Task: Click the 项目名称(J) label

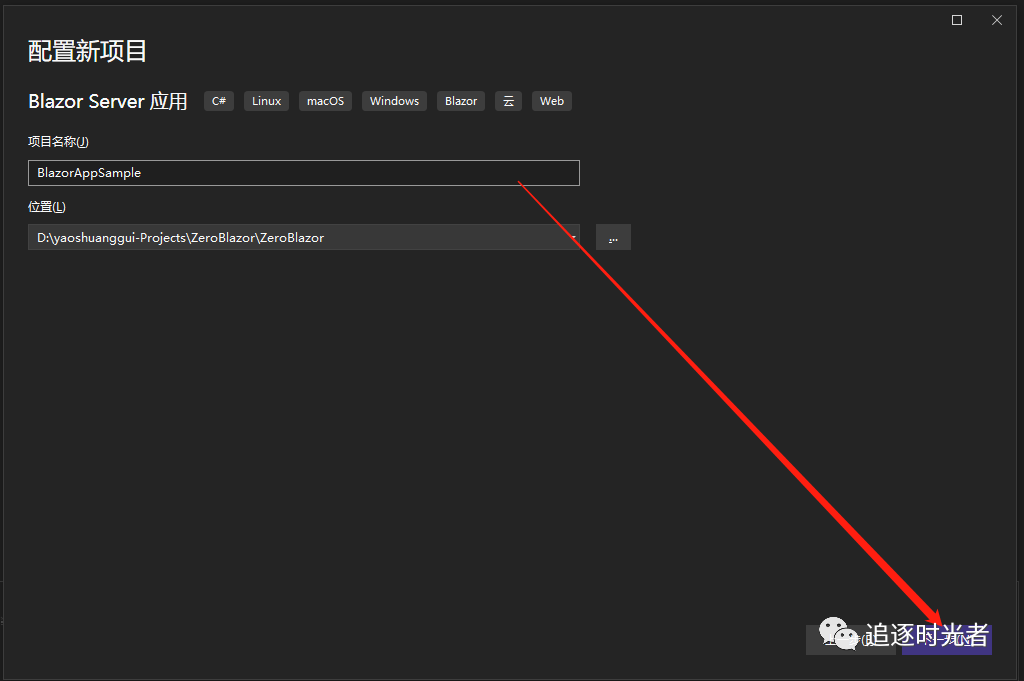Action: click(58, 142)
